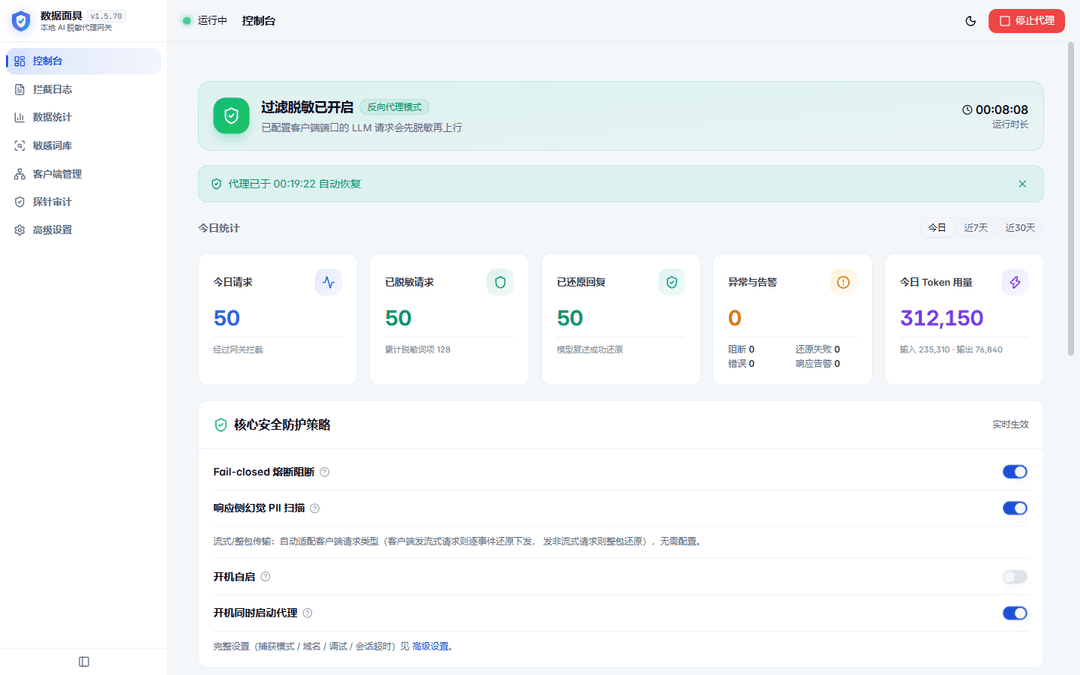The height and width of the screenshot is (675, 1080).
Task: Click the red 停止代理 button
Action: coord(1026,21)
